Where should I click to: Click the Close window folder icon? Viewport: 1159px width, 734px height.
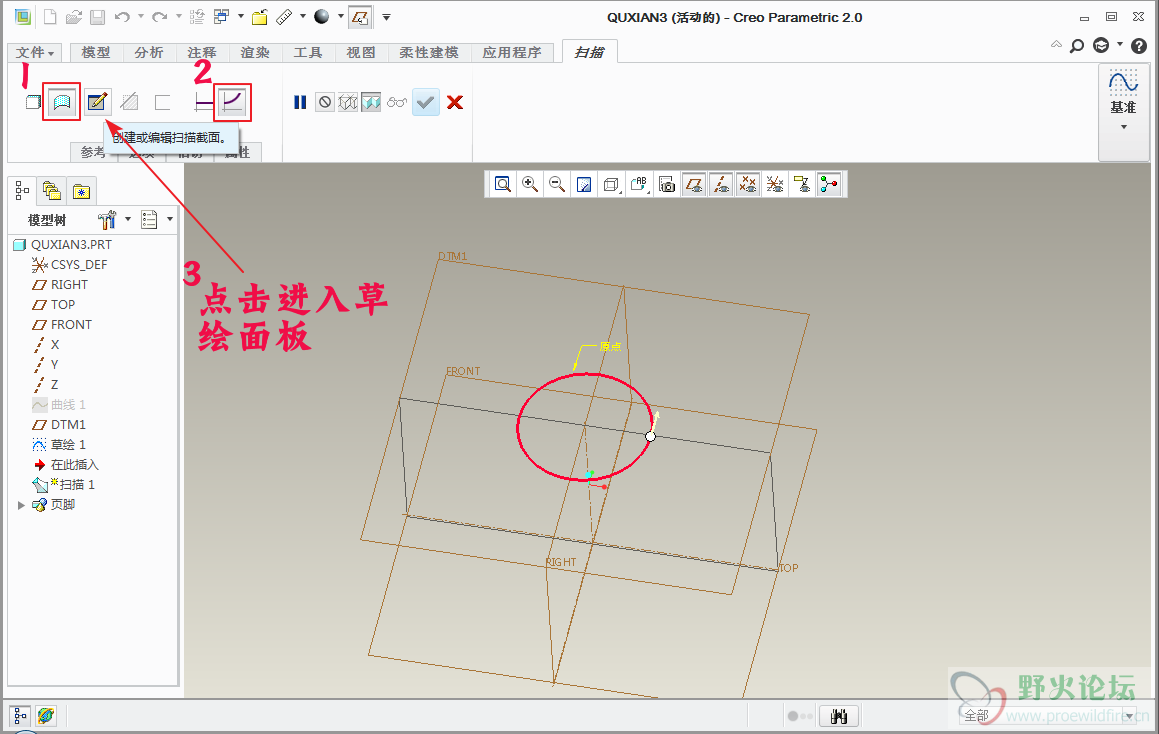coord(259,16)
